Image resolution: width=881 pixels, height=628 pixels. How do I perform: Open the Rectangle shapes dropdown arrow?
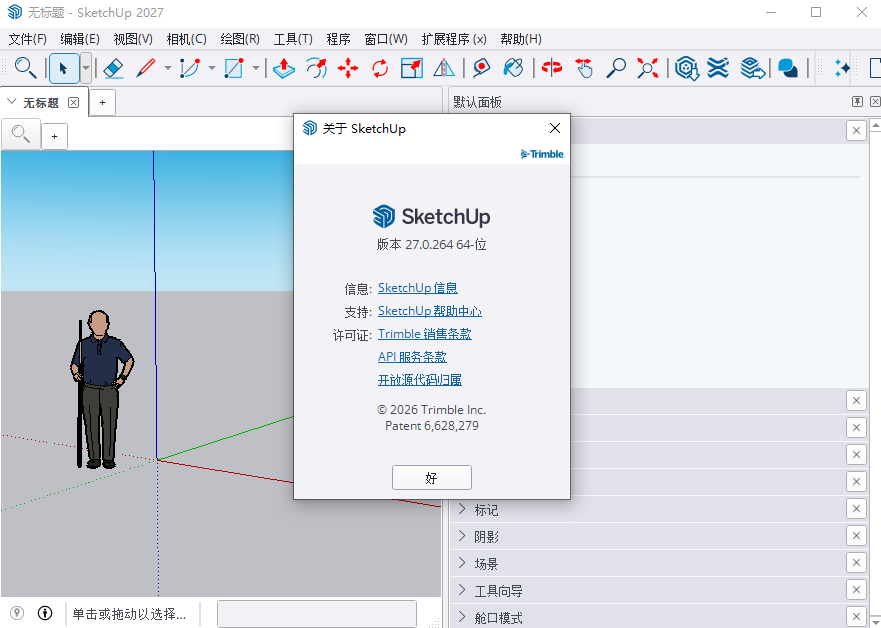coord(256,69)
